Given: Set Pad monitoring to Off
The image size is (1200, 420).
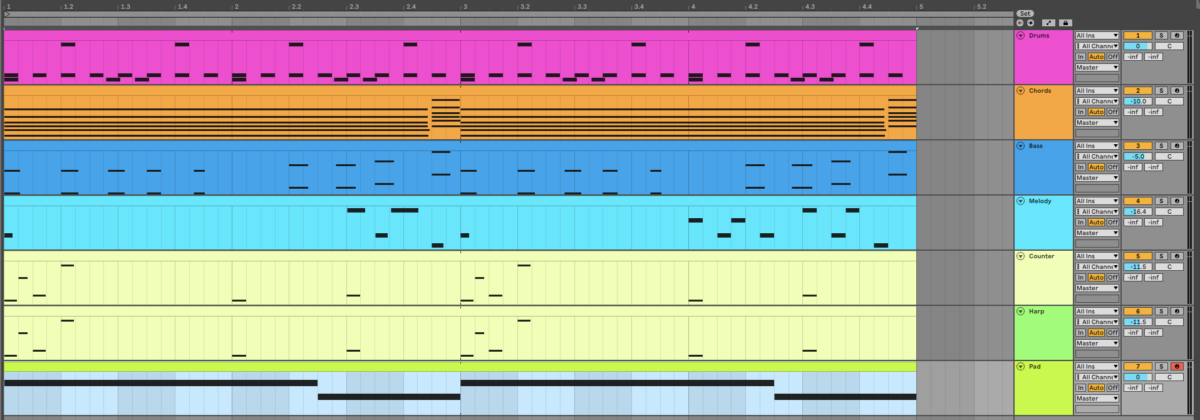Looking at the screenshot, I should pos(1113,388).
